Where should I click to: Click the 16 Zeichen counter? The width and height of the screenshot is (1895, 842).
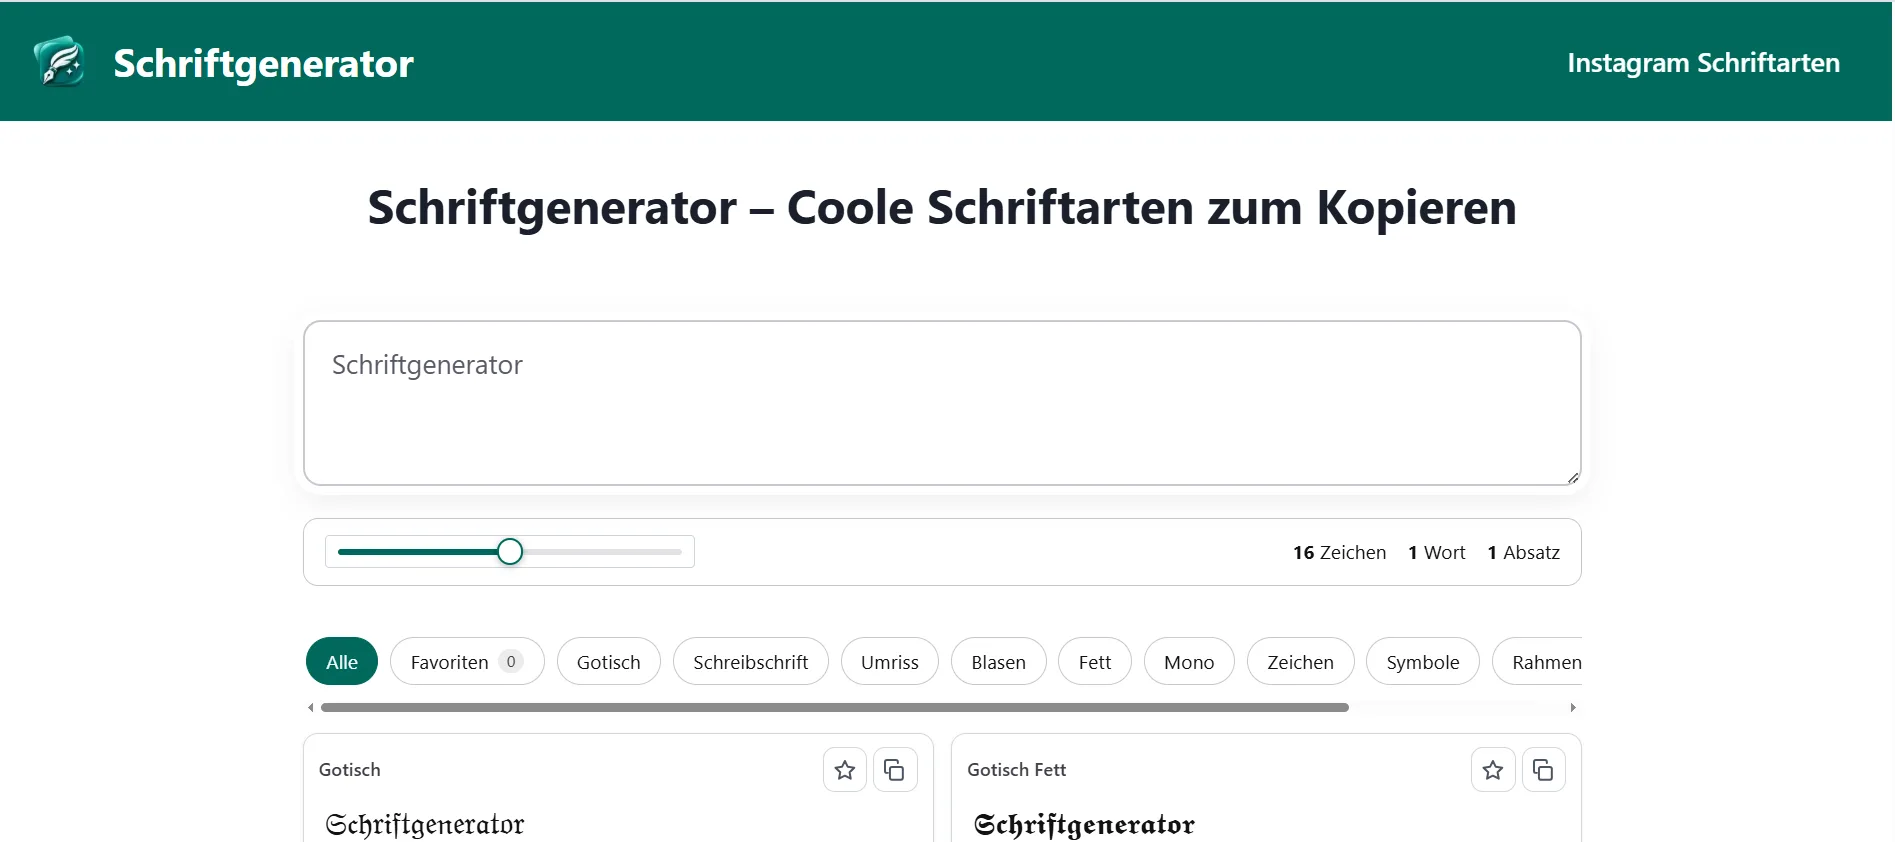tap(1339, 552)
